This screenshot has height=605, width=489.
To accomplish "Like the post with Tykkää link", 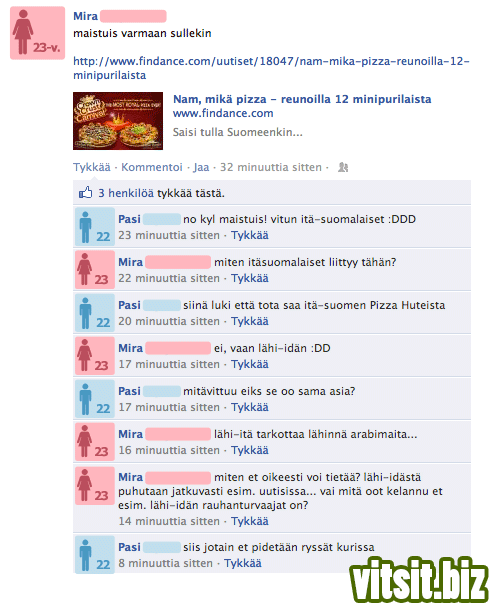I will pos(92,167).
